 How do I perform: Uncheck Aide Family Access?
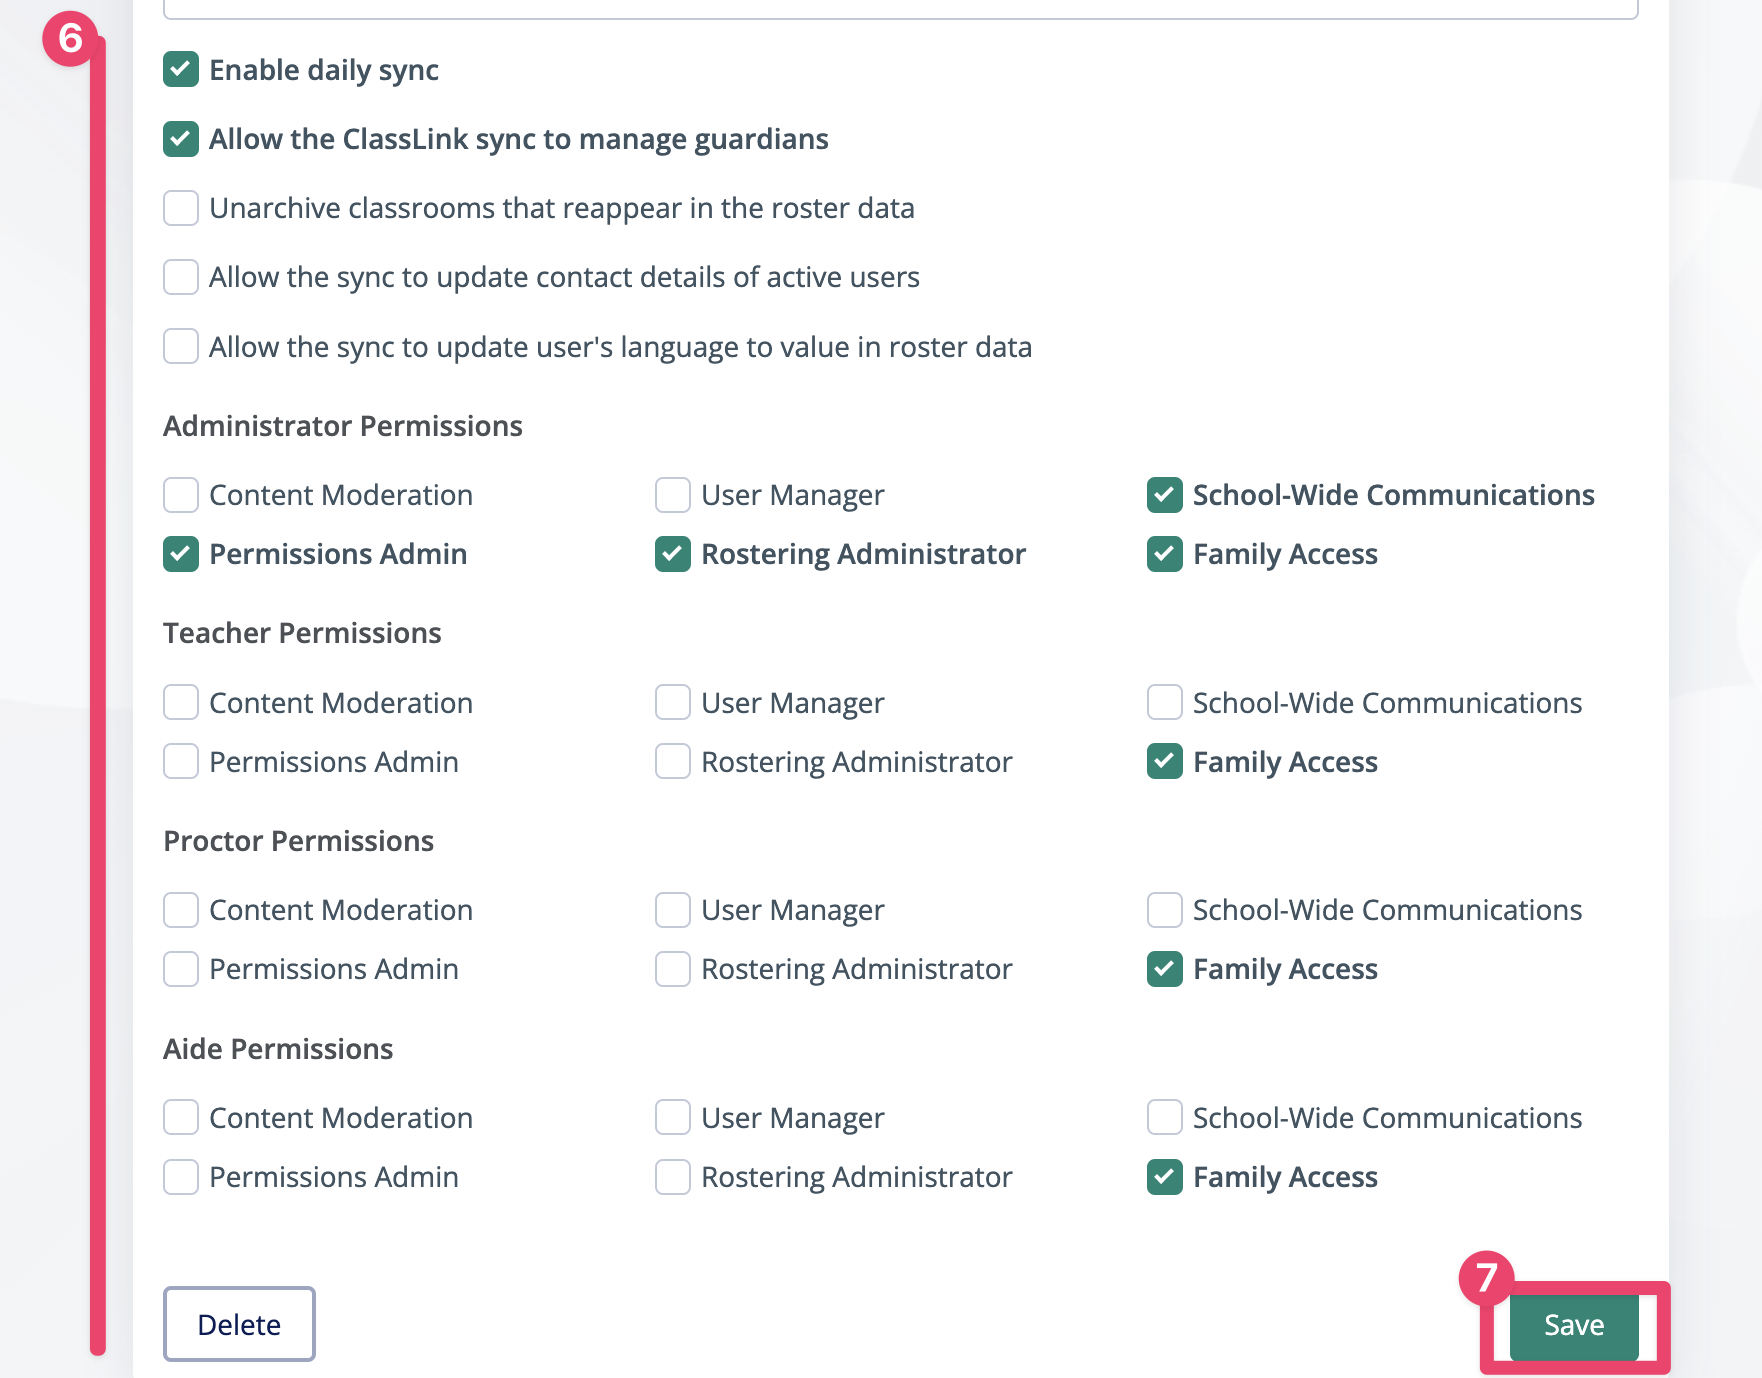(1165, 1177)
